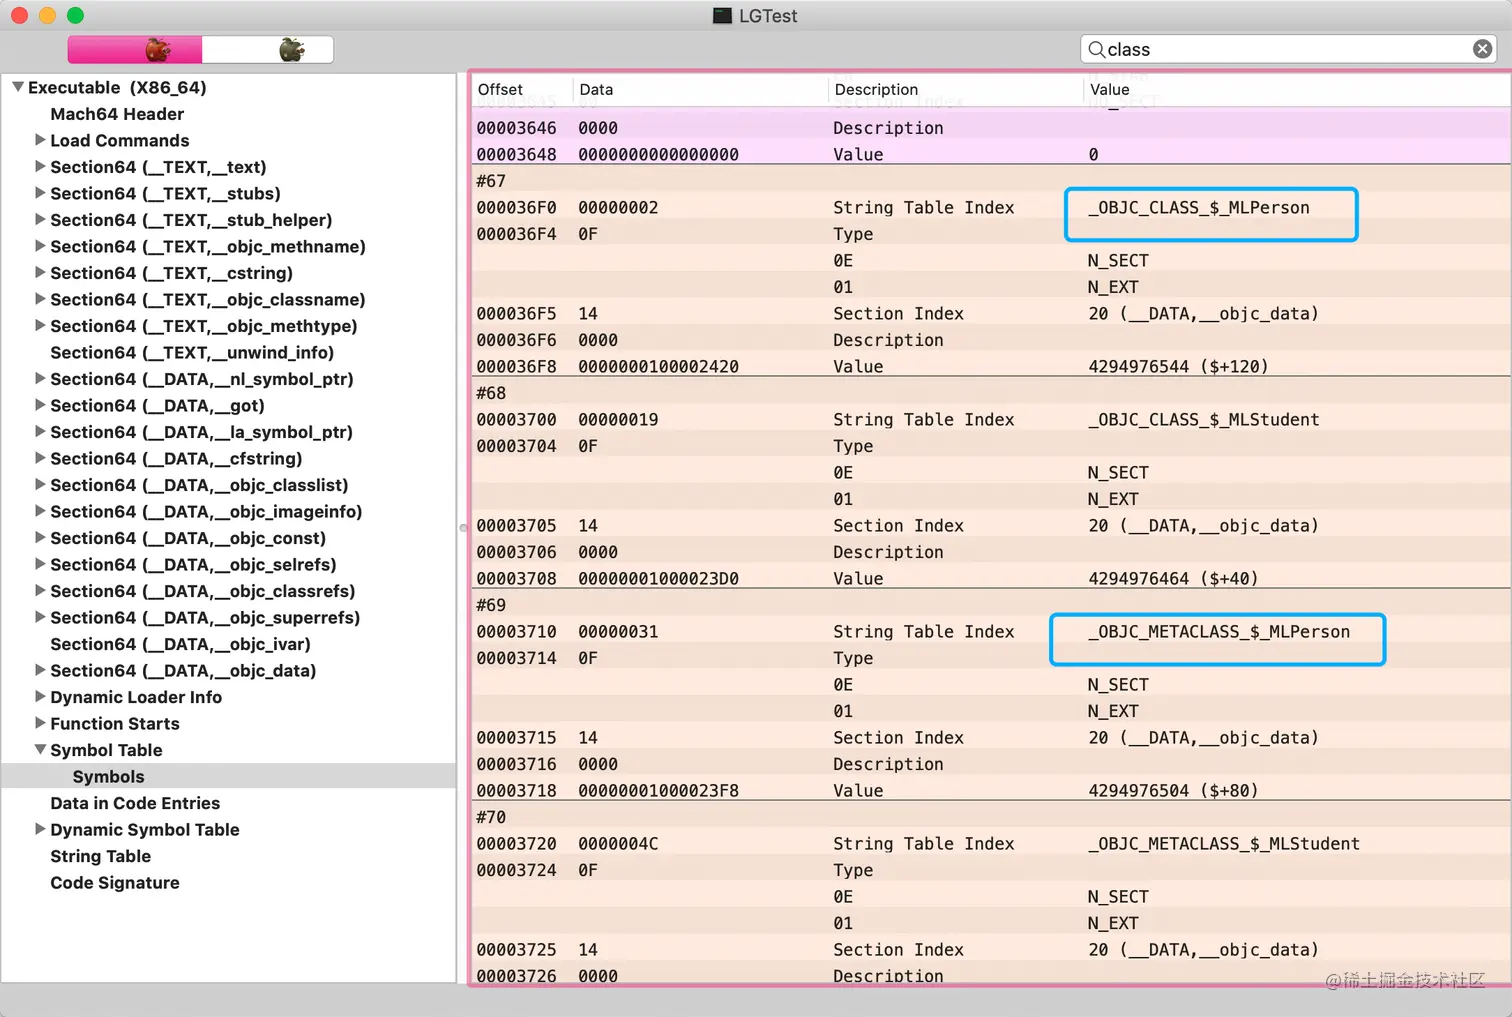
Task: Select the Mach64 Header tree item
Action: 117,114
